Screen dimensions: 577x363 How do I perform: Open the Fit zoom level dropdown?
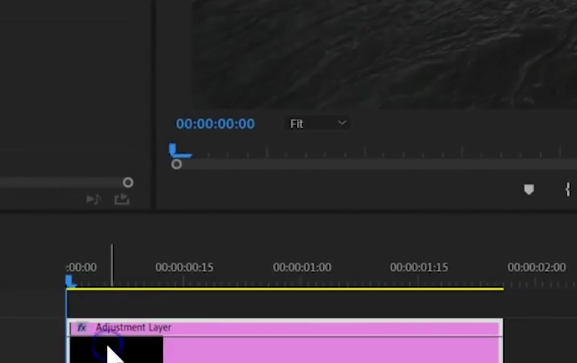pos(318,123)
